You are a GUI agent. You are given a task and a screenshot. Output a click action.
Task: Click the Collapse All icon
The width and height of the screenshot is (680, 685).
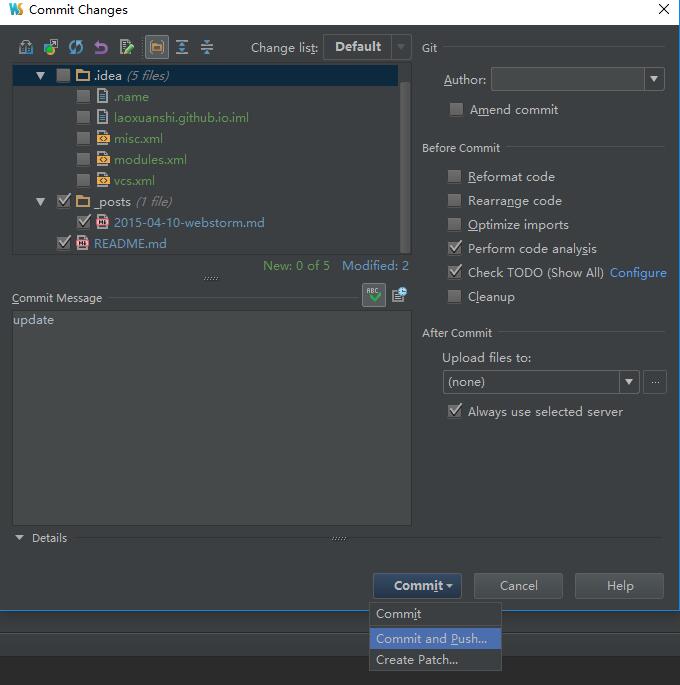coord(207,47)
